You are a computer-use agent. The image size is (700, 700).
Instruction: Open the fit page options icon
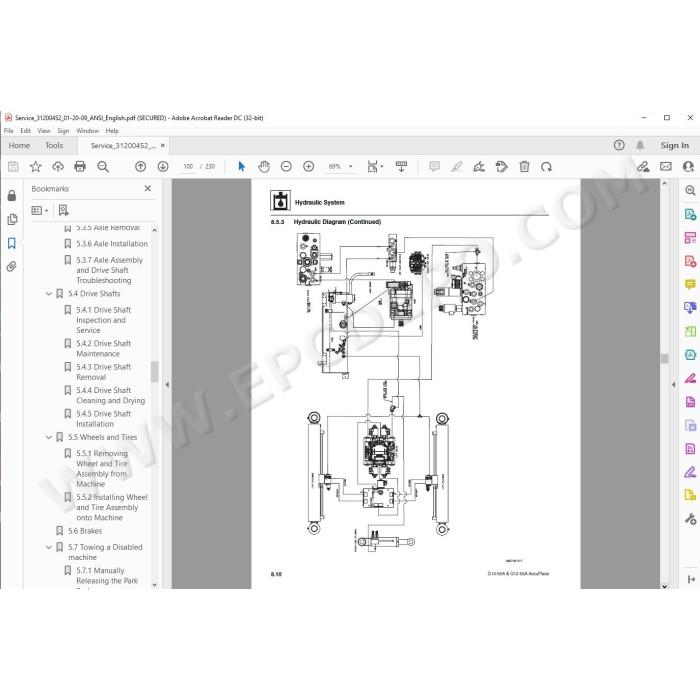tap(375, 167)
